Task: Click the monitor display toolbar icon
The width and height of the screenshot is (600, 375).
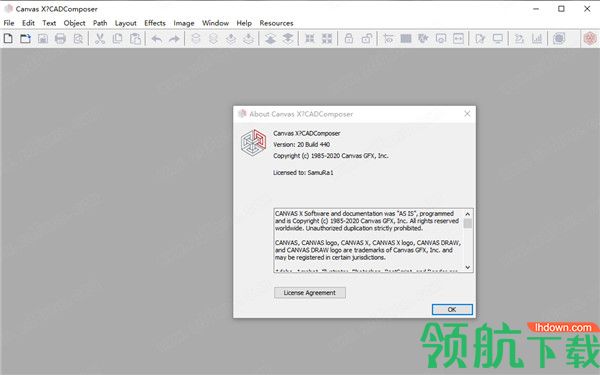Action: pos(498,38)
